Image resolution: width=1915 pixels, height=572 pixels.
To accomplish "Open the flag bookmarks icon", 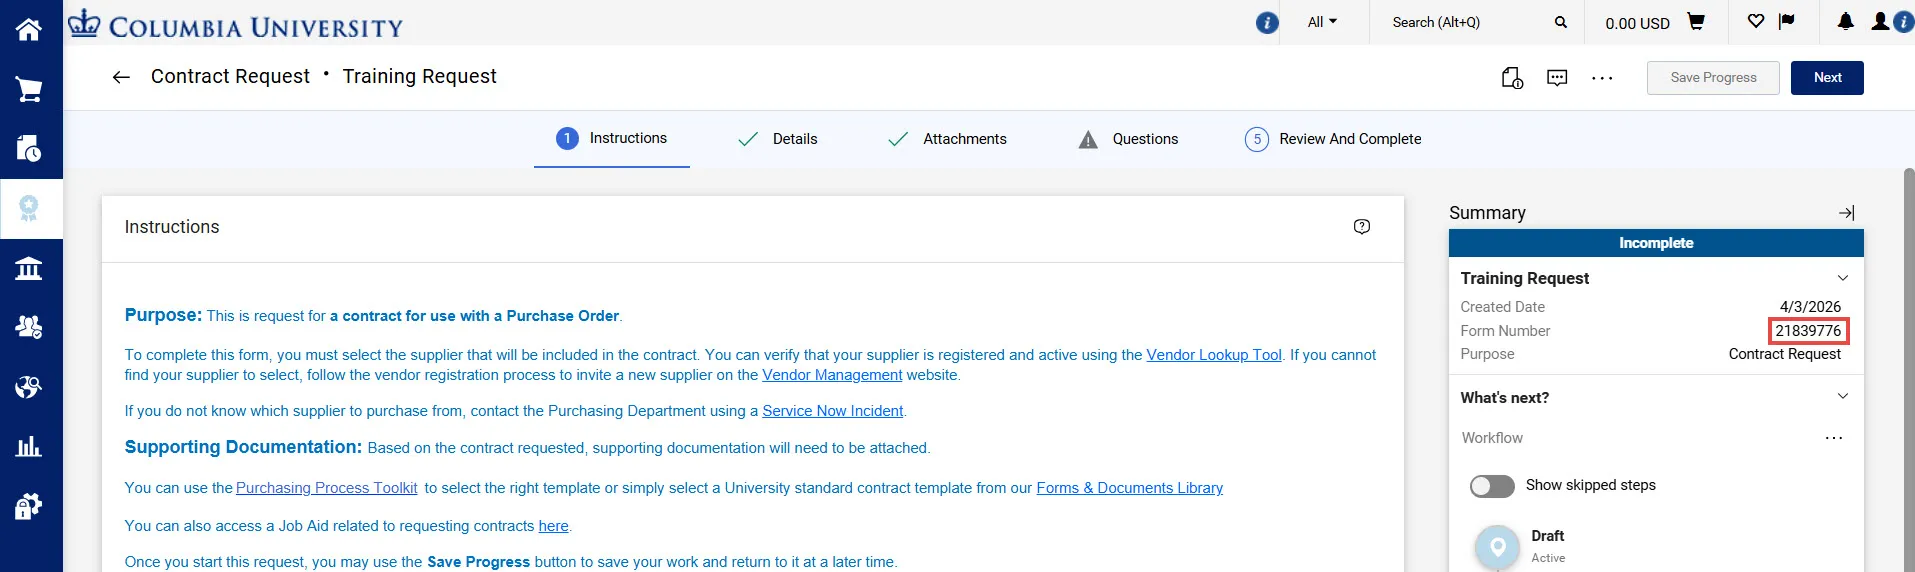I will pyautogui.click(x=1787, y=21).
